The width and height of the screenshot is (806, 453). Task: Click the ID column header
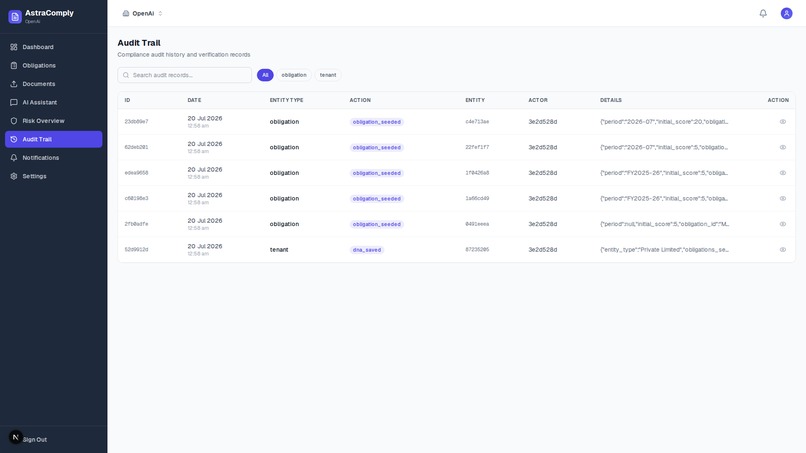point(127,100)
